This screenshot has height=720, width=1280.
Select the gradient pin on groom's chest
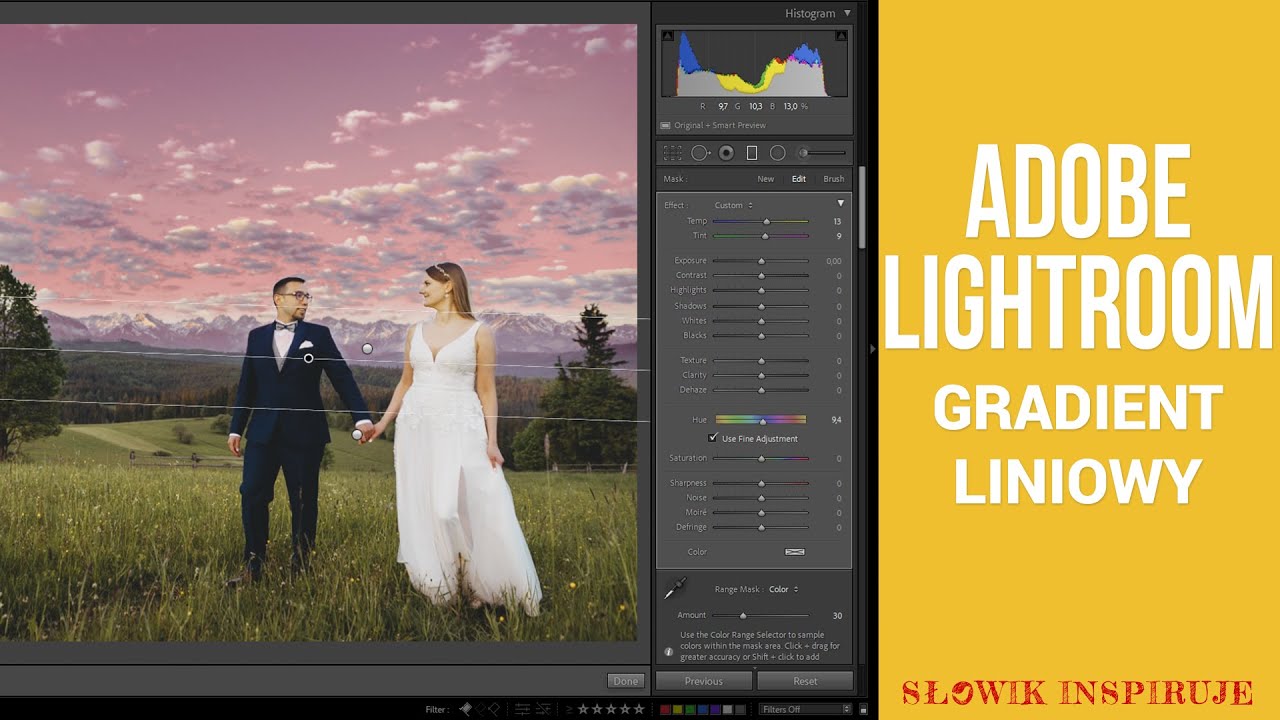[308, 358]
